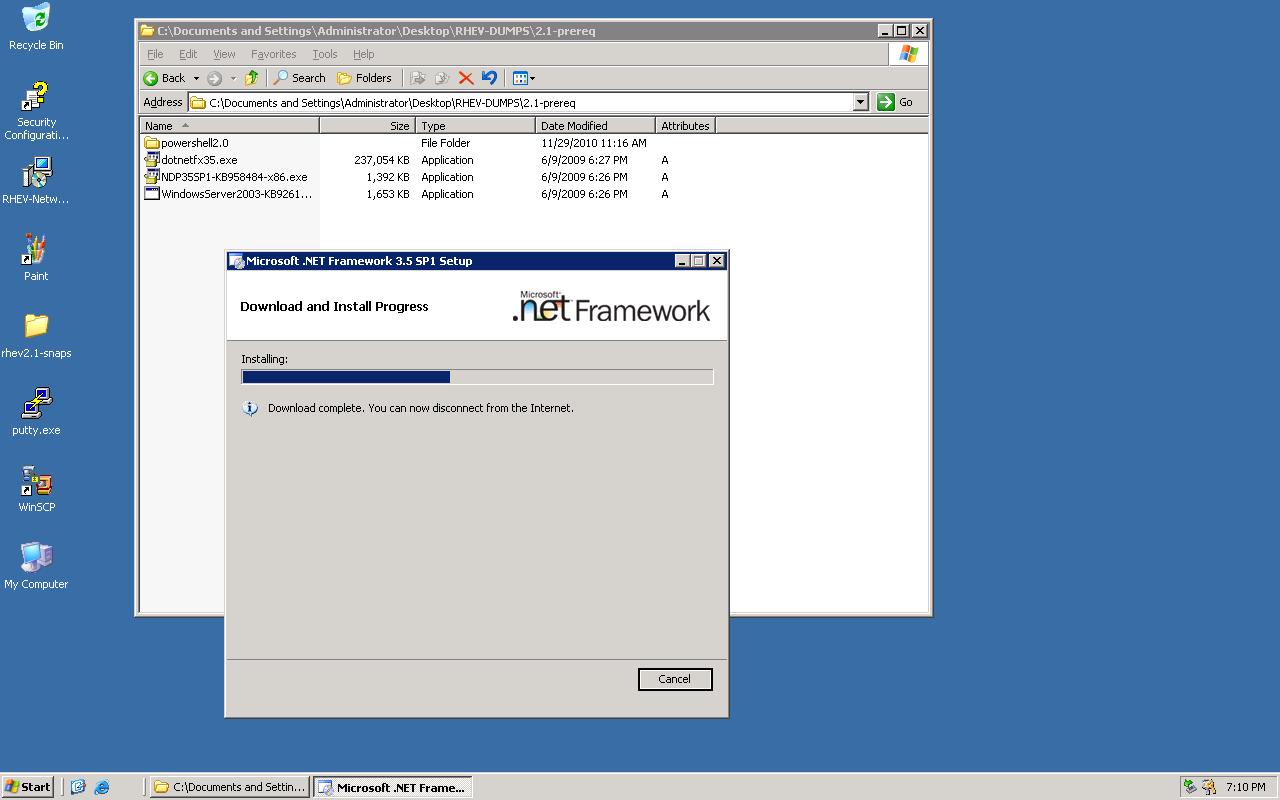Open the Forward history dropdown arrow
Screen dimensions: 1280x800
coord(233,78)
